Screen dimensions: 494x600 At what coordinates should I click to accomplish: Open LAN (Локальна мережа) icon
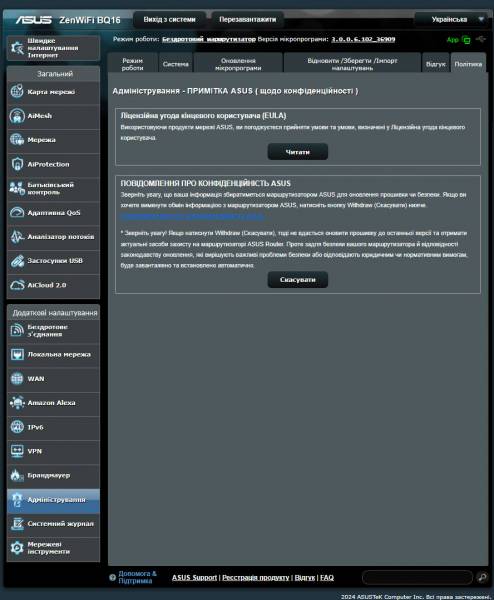click(17, 354)
